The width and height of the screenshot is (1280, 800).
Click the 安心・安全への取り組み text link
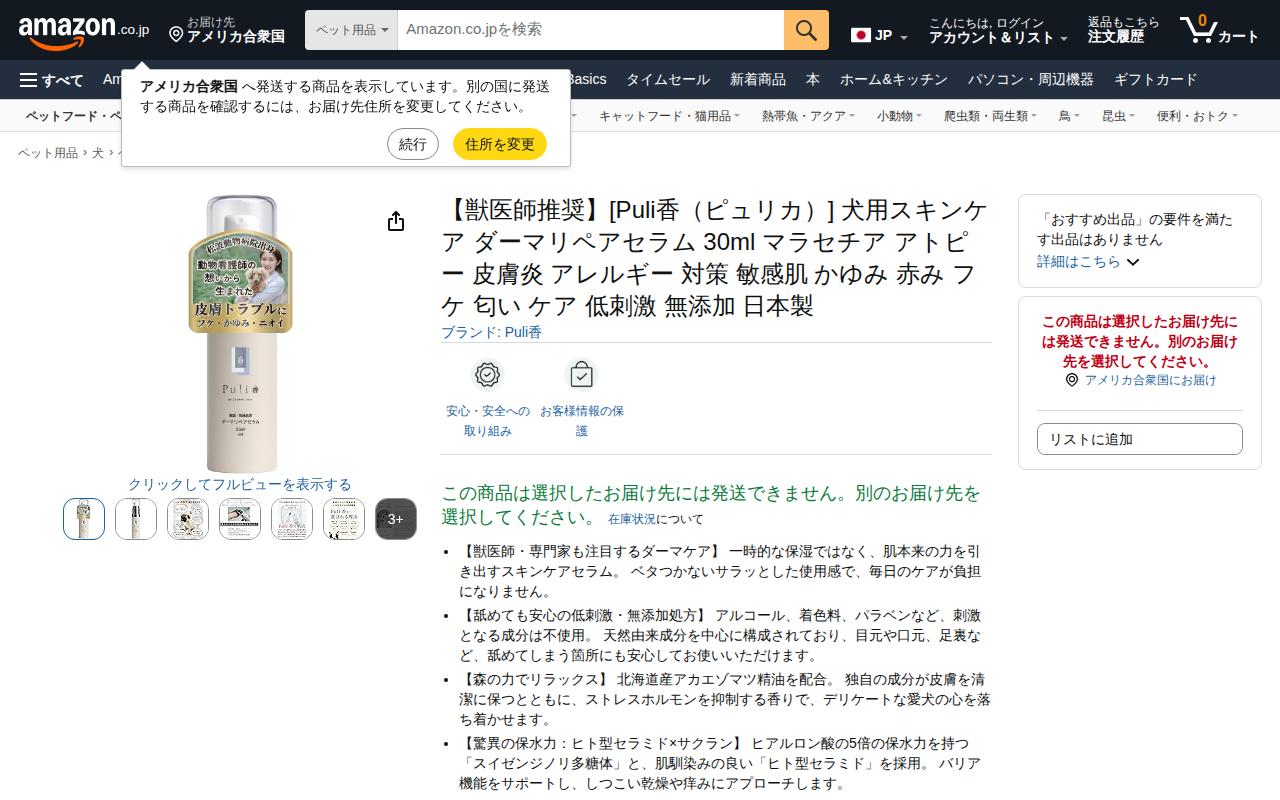click(x=488, y=421)
